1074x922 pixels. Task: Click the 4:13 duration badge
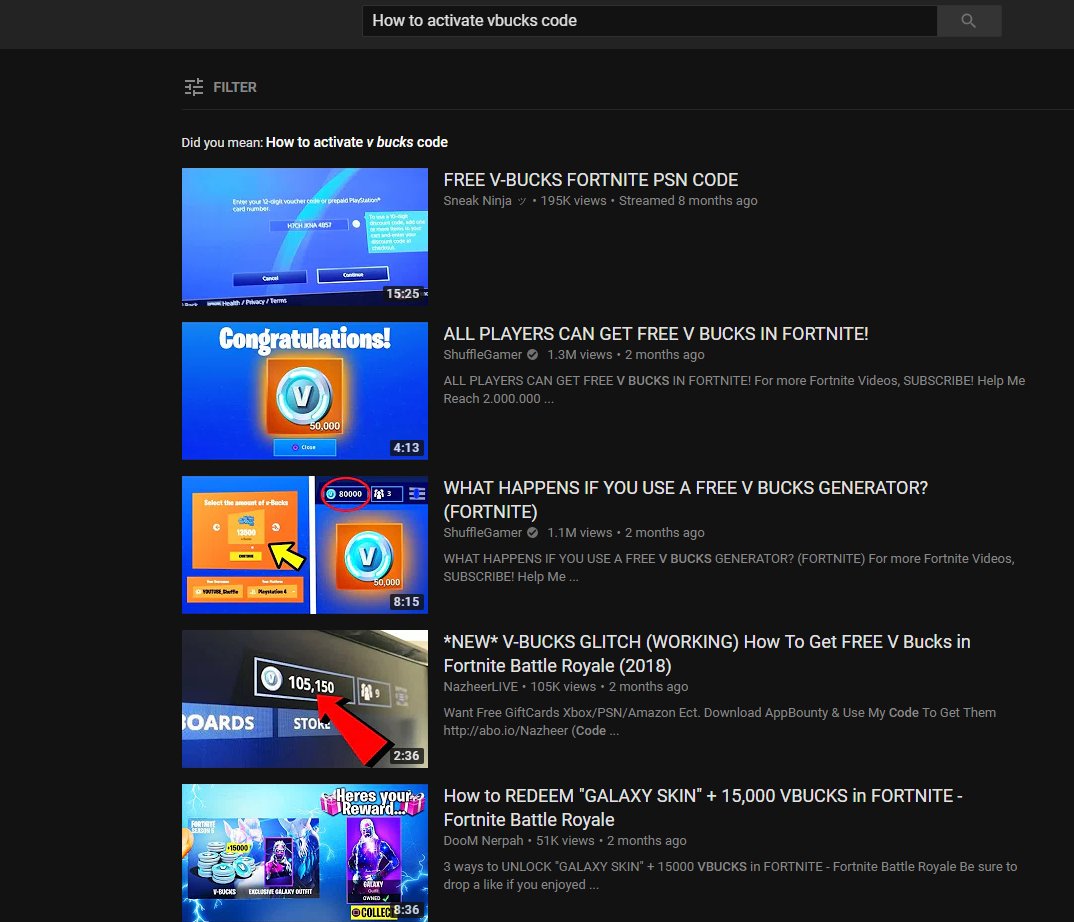pyautogui.click(x=406, y=447)
